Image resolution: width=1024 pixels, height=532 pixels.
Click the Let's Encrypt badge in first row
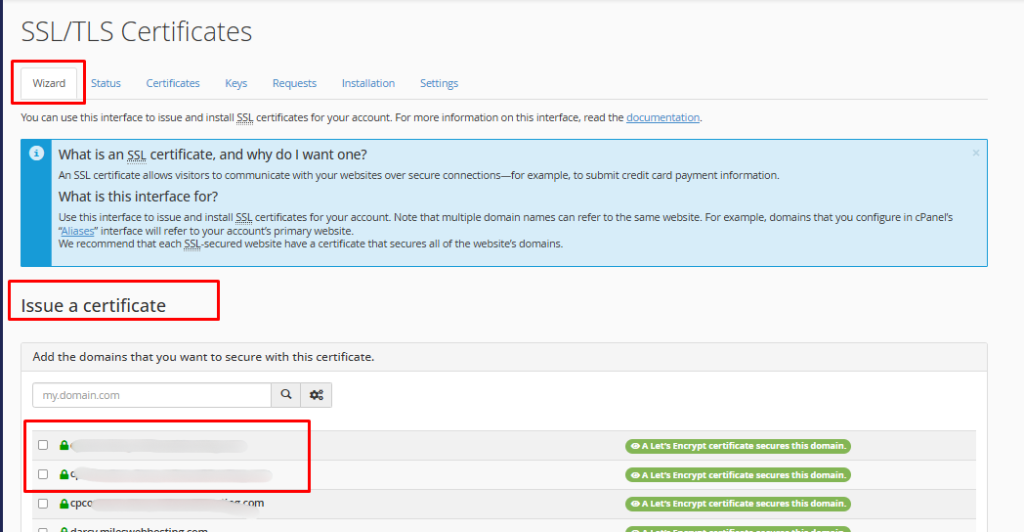tap(737, 446)
